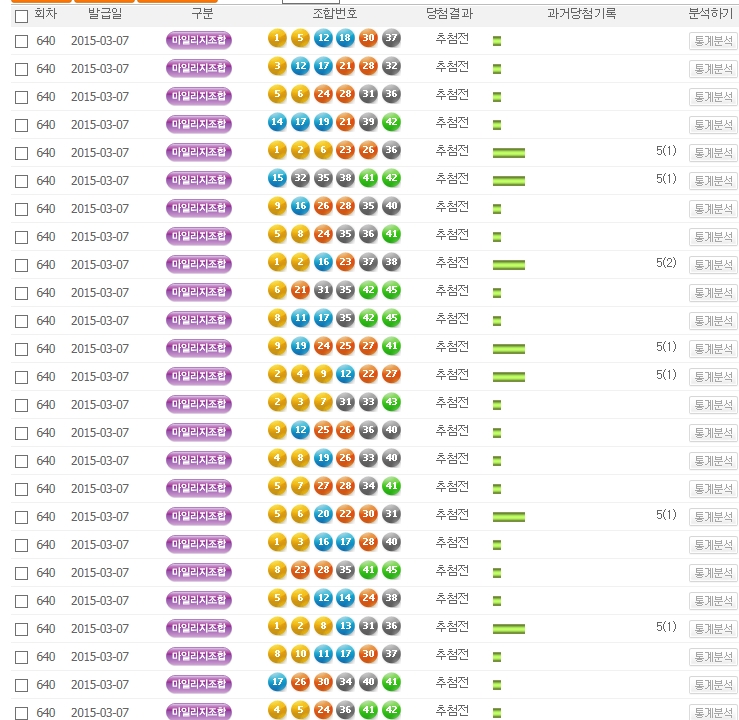Click the blue ball number 20
Image resolution: width=739 pixels, height=720 pixels.
[322, 514]
